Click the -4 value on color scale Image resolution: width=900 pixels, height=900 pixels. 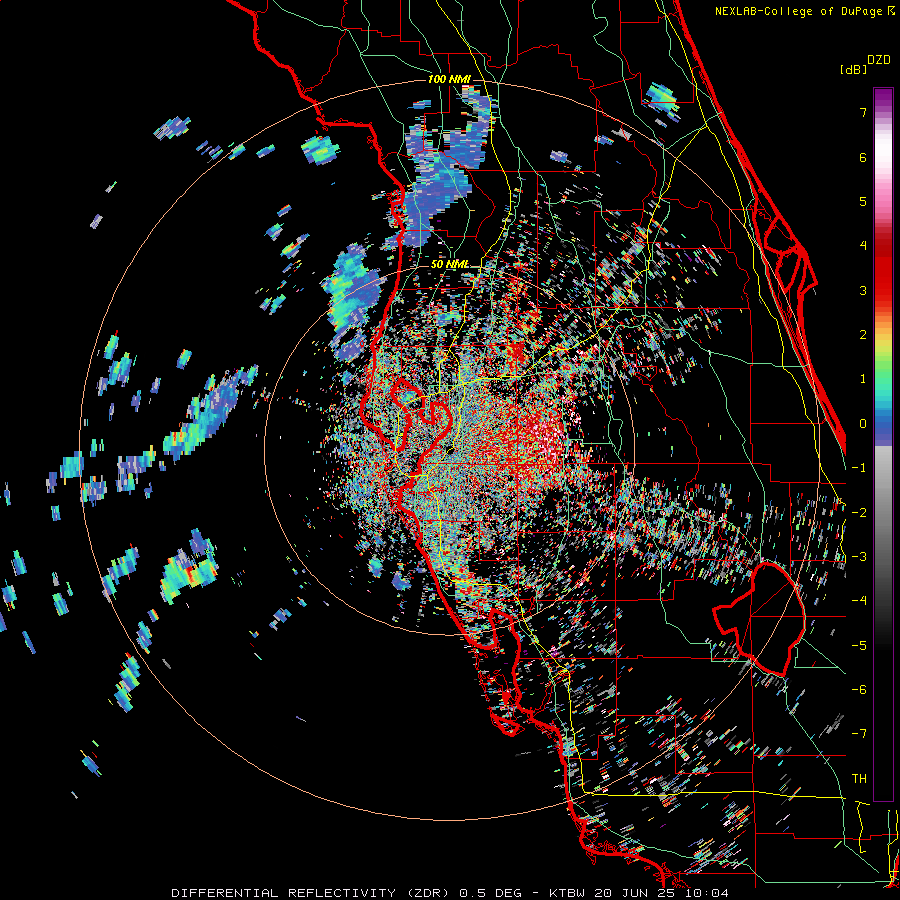click(859, 601)
